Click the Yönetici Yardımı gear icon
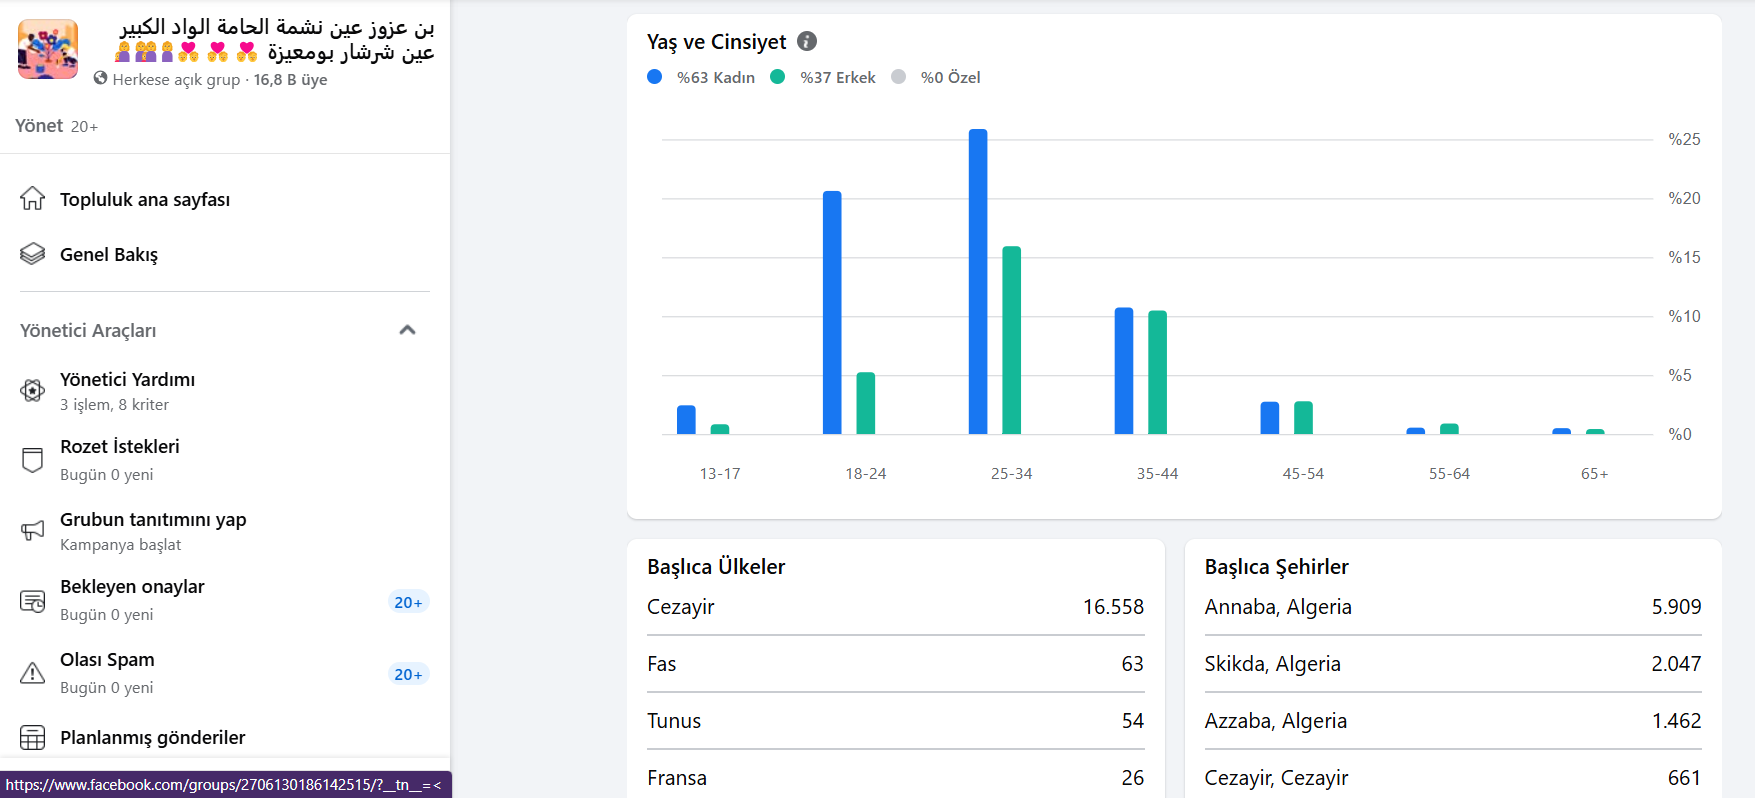The height and width of the screenshot is (798, 1755). [x=33, y=391]
